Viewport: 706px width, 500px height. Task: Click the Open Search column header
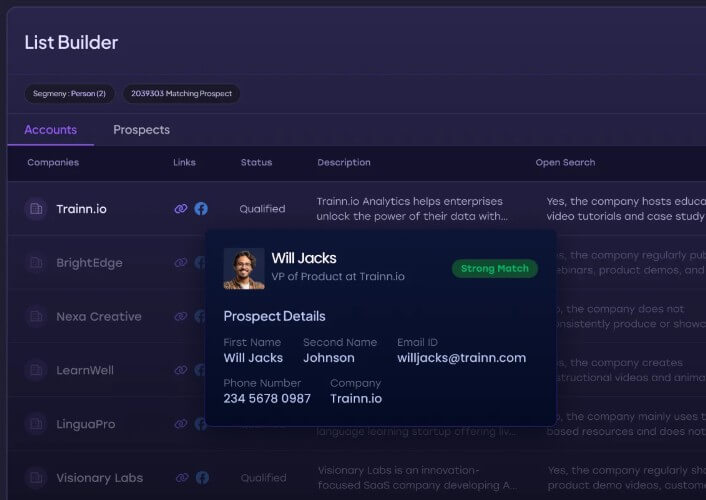coord(566,163)
